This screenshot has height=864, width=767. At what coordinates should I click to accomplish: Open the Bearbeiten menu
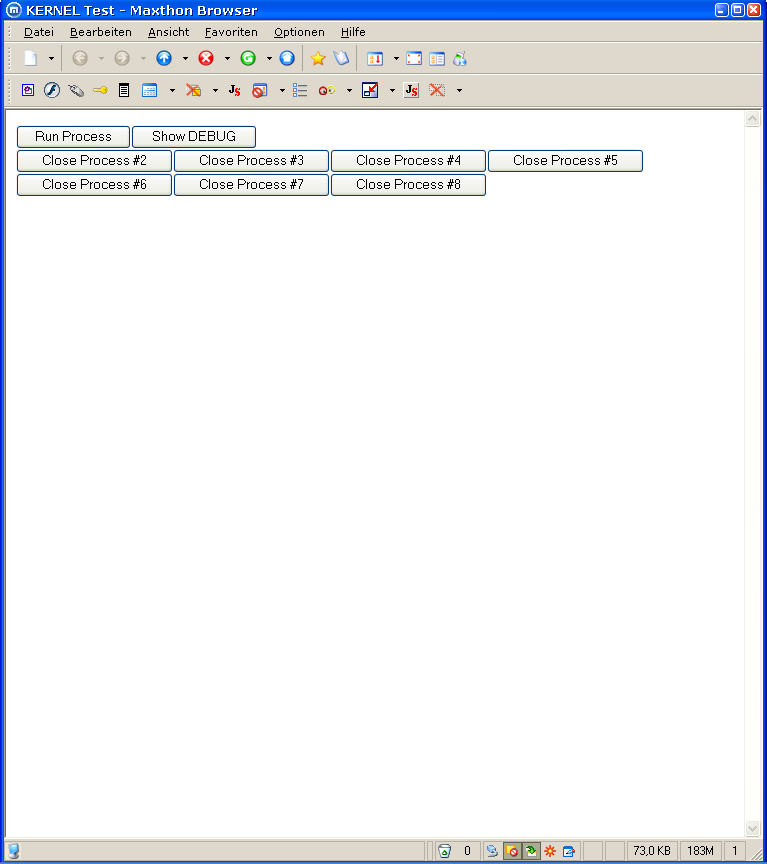(x=101, y=32)
